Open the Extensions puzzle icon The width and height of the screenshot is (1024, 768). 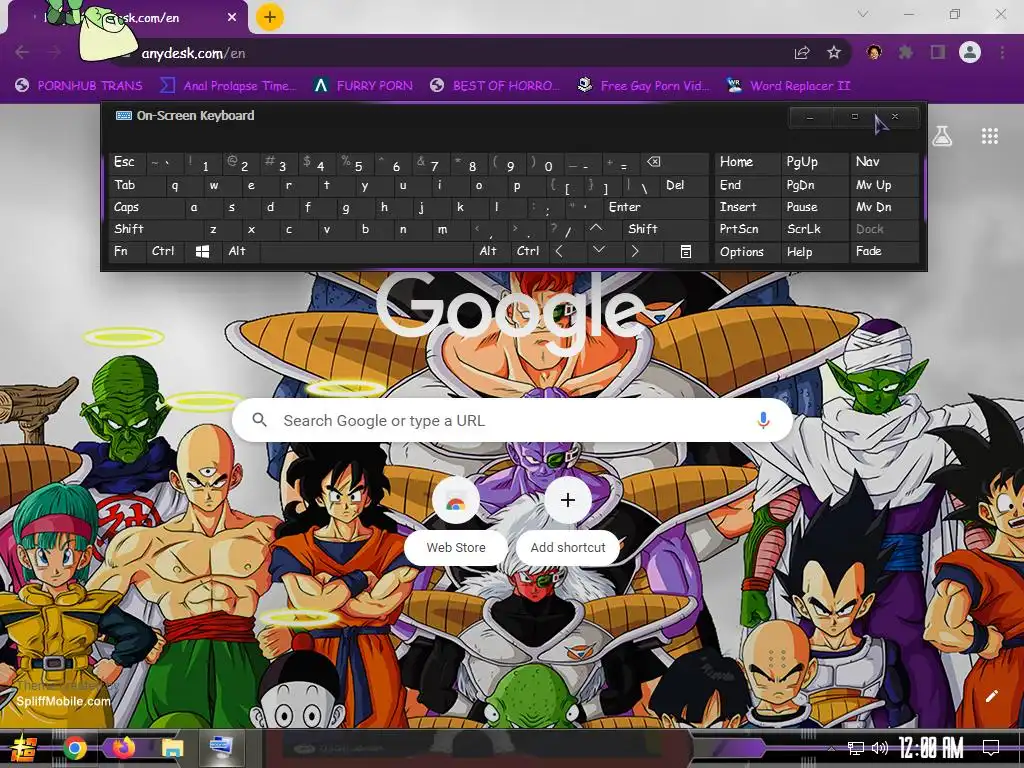point(906,53)
